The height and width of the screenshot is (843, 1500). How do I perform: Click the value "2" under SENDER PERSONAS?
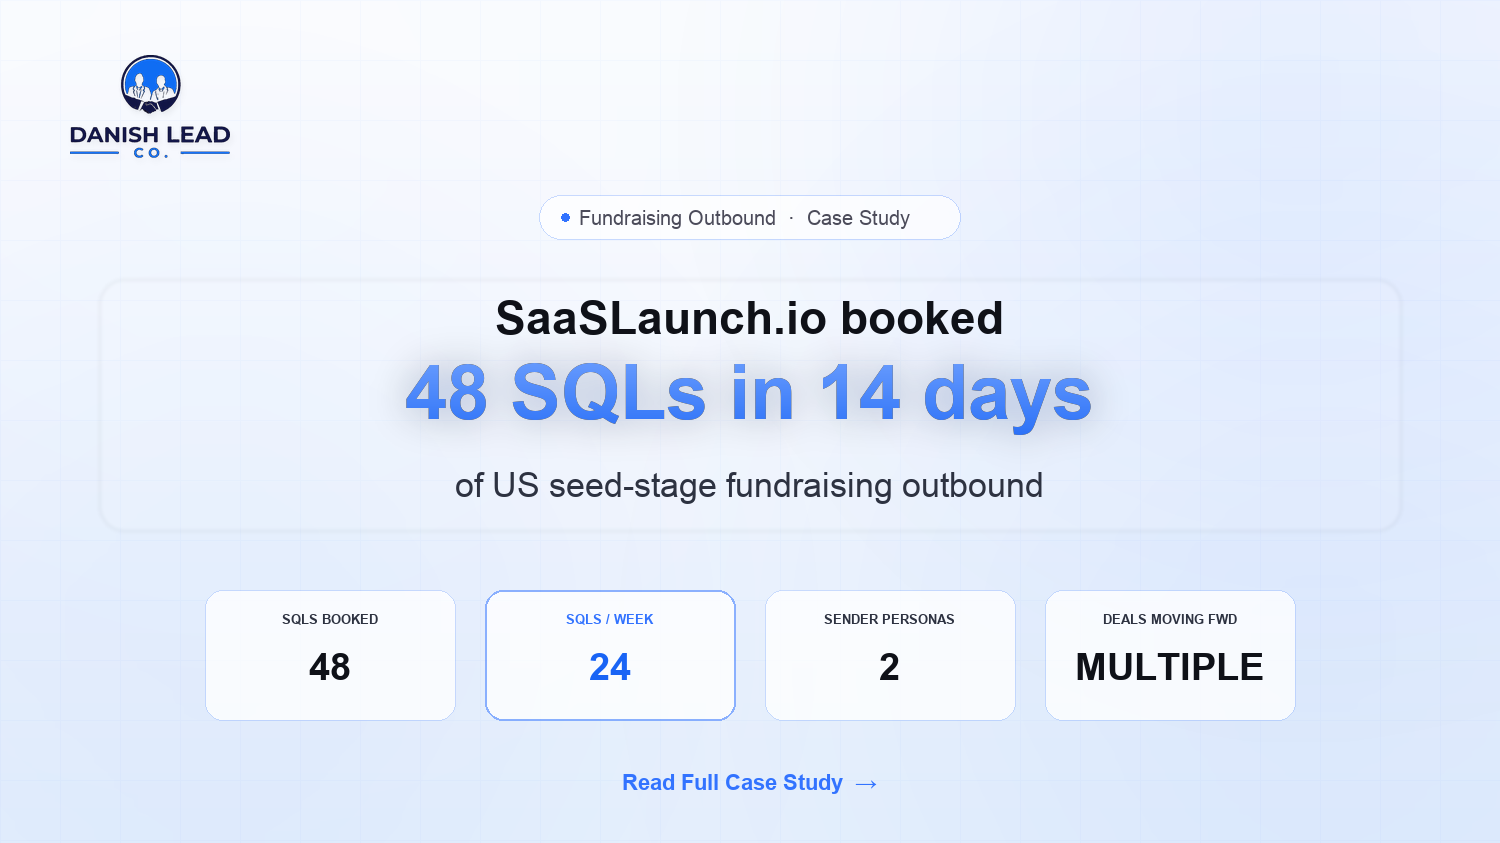click(889, 667)
